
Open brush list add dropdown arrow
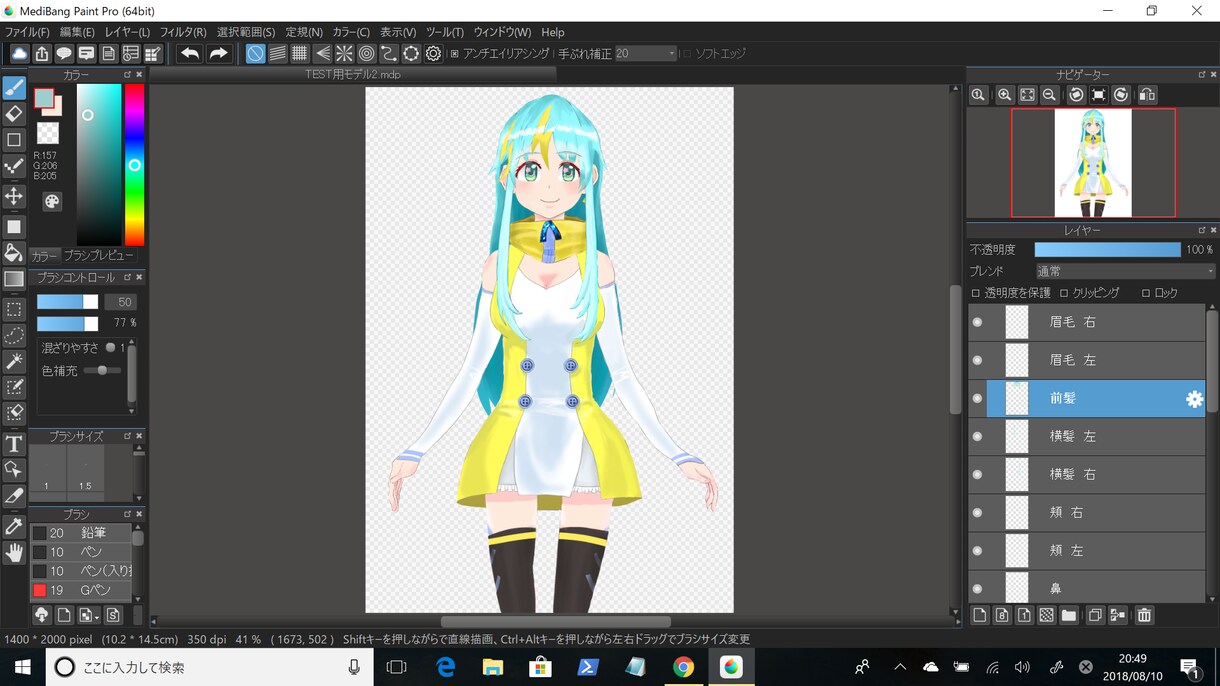(x=88, y=615)
